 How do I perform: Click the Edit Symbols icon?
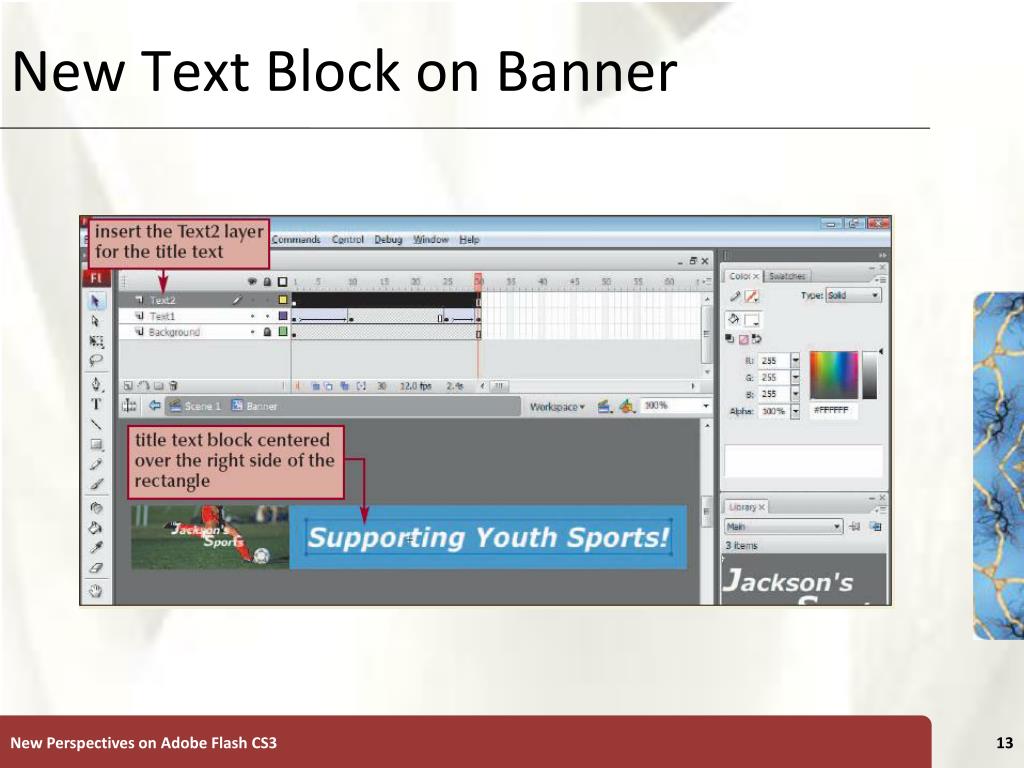(627, 407)
